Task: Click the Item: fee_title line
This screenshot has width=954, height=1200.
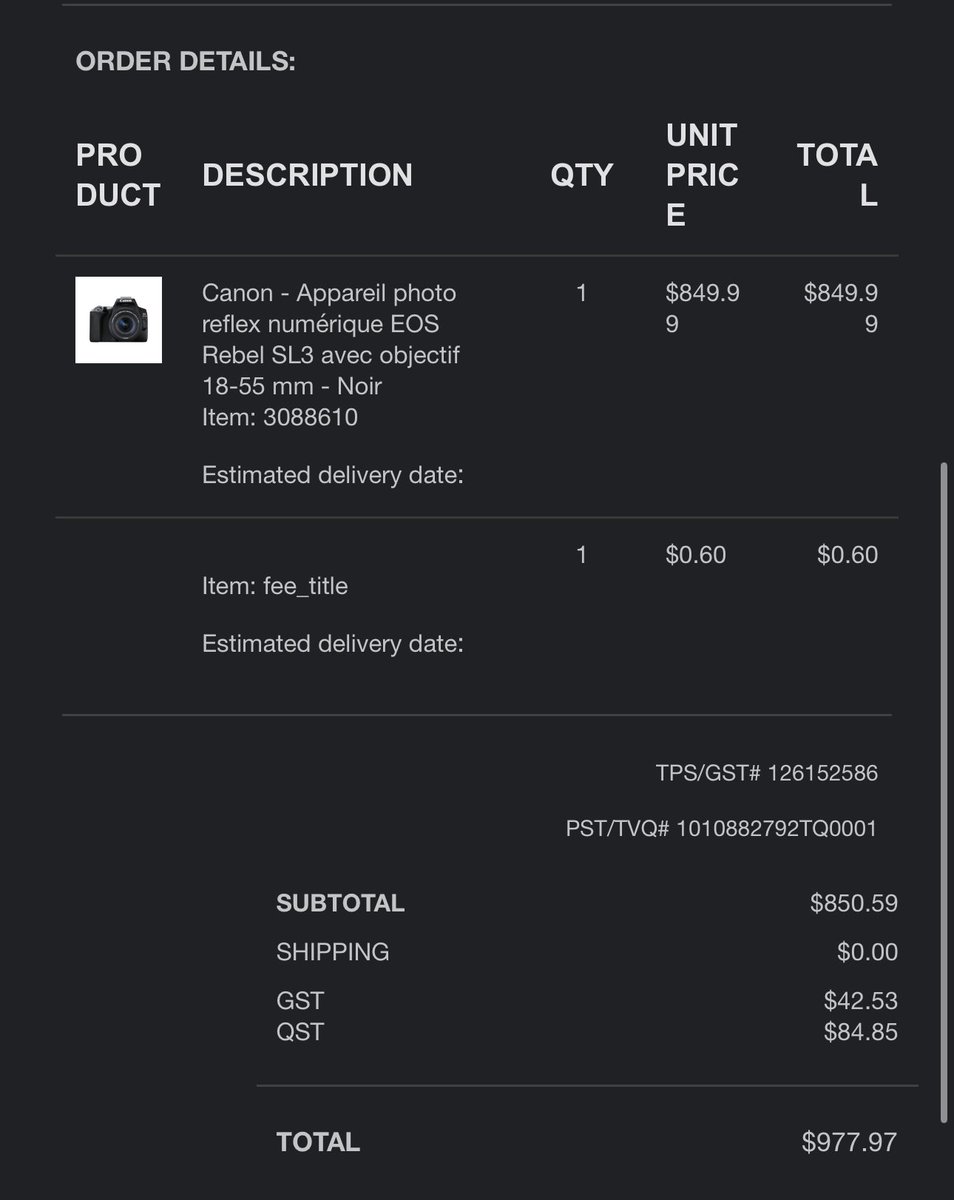Action: pyautogui.click(x=275, y=586)
